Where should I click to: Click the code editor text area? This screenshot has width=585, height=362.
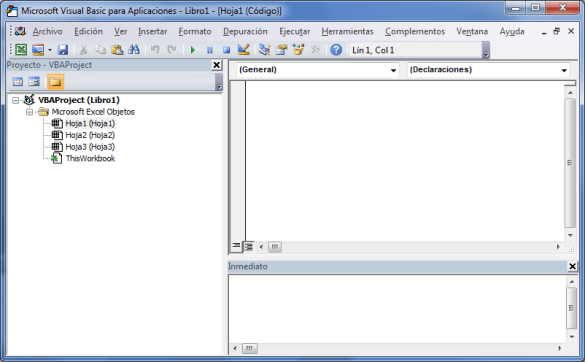coord(405,161)
